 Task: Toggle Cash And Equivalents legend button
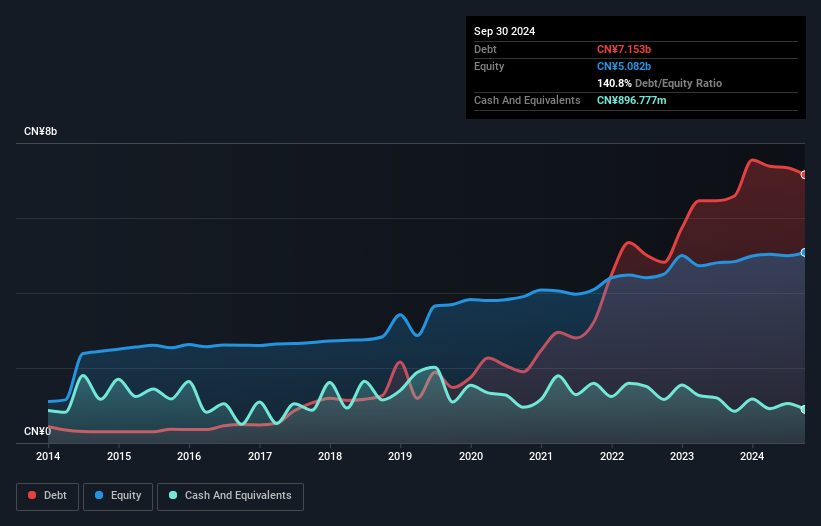point(230,496)
